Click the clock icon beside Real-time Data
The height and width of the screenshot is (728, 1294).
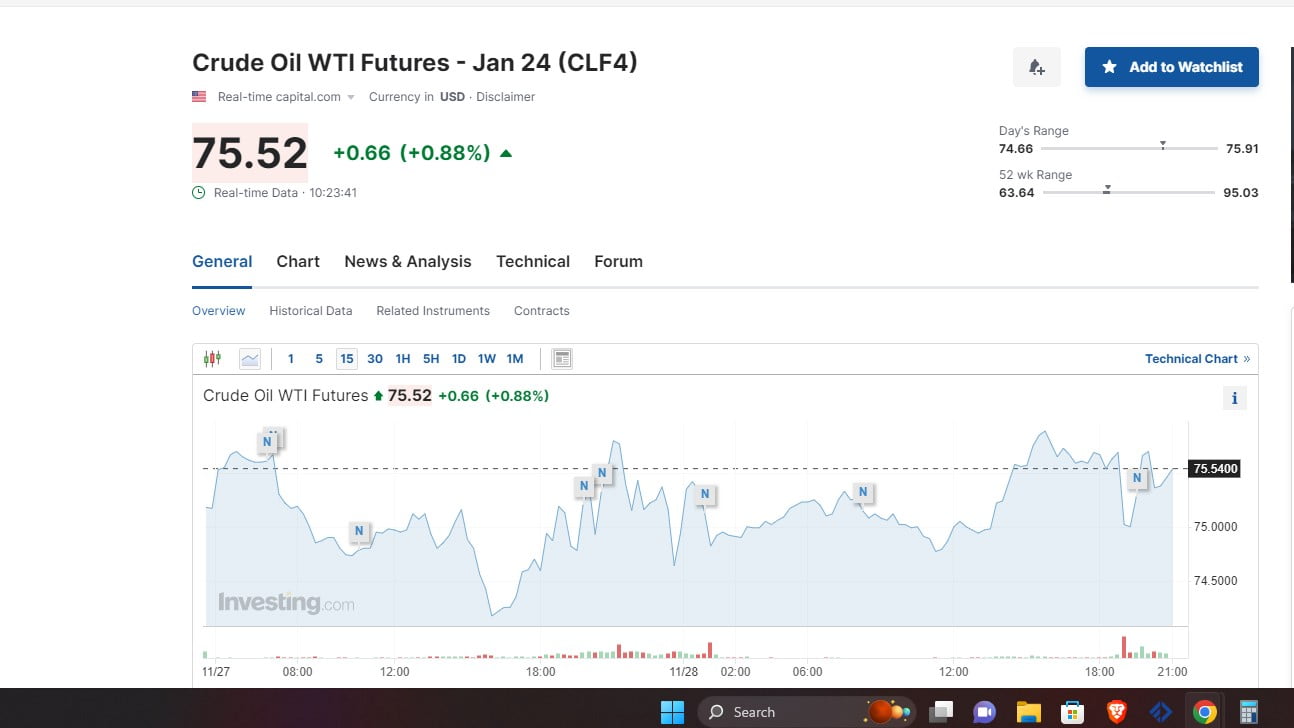tap(199, 192)
